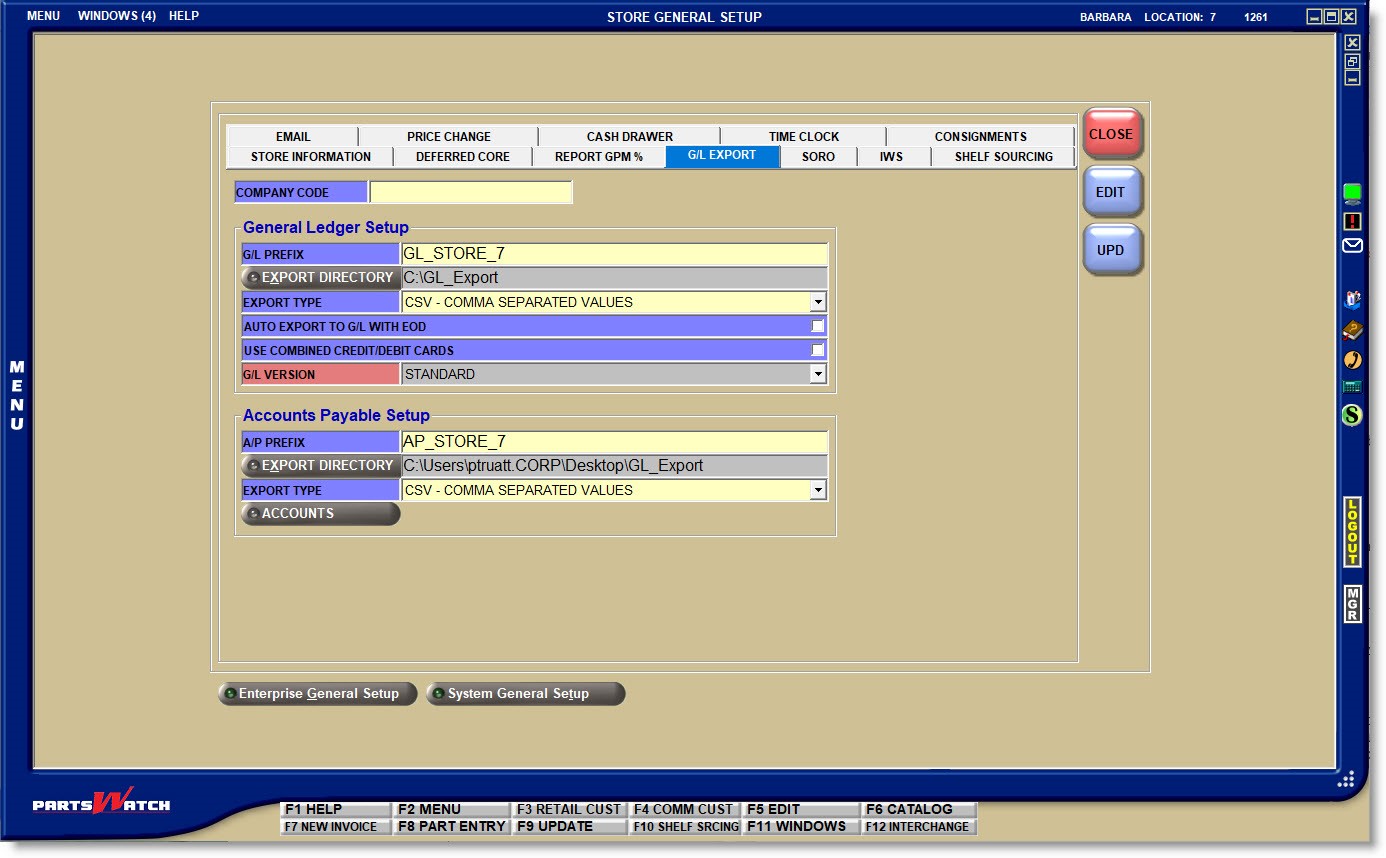1386x858 pixels.
Task: Open Enterprise General Setup
Action: click(317, 694)
